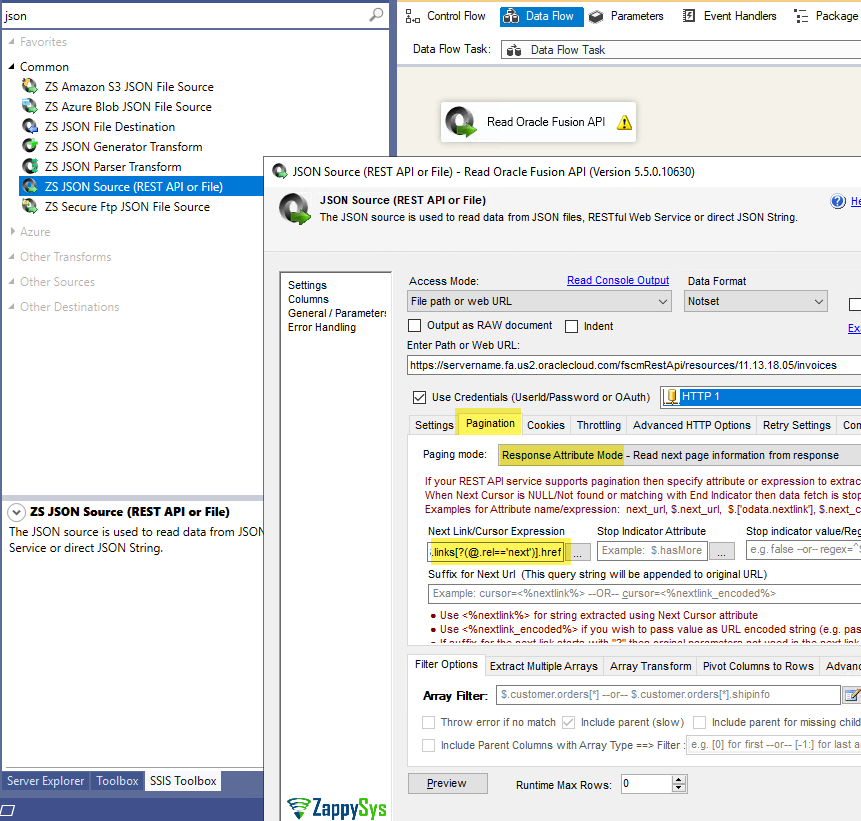This screenshot has height=821, width=861.
Task: Open the Advanced HTTP Options tab
Action: point(691,425)
